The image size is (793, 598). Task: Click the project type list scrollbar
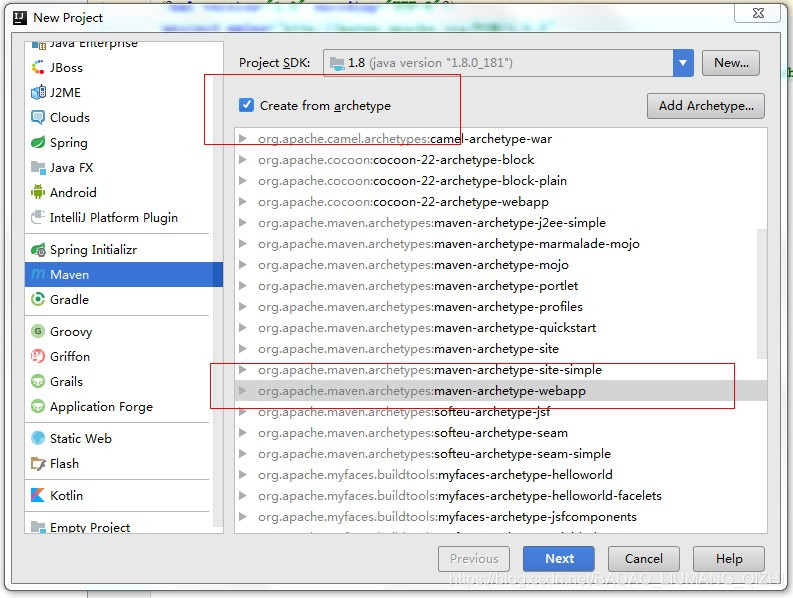click(x=218, y=304)
